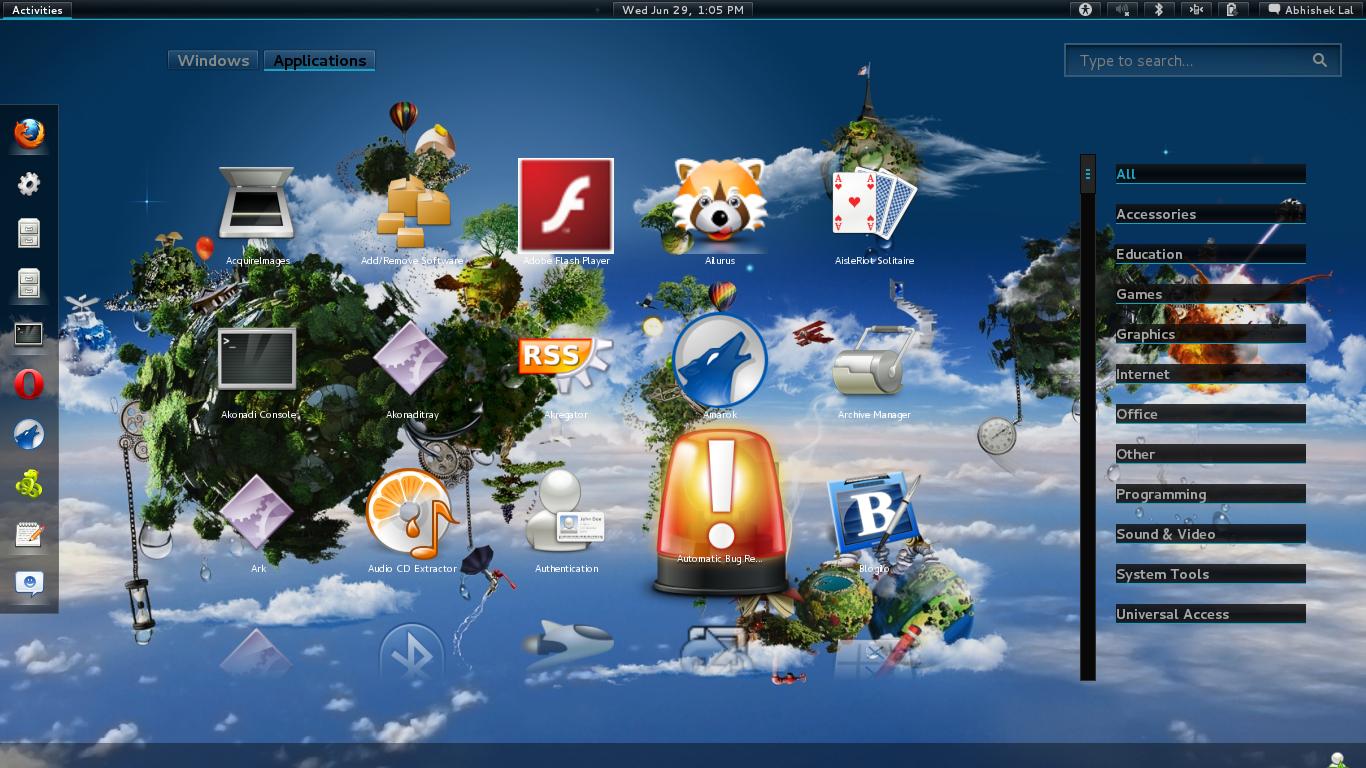Open the settings gear in the dock
The height and width of the screenshot is (768, 1366).
pos(29,183)
